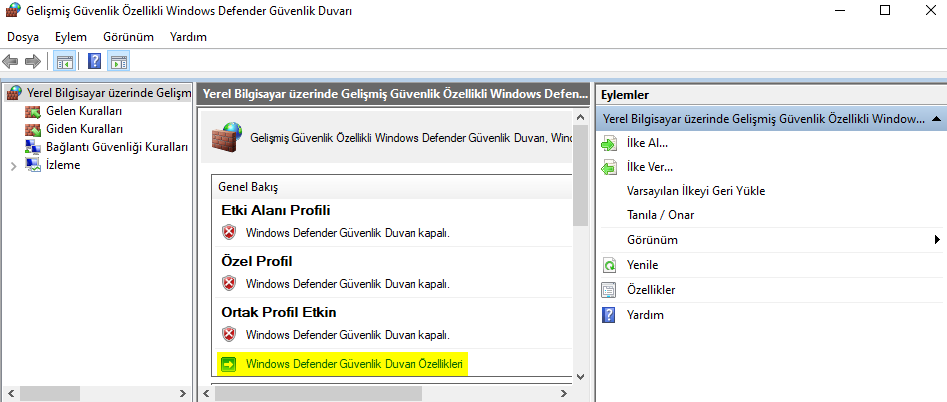This screenshot has width=947, height=402.
Task: Click the Özel Profil heading
Action: pyautogui.click(x=257, y=261)
